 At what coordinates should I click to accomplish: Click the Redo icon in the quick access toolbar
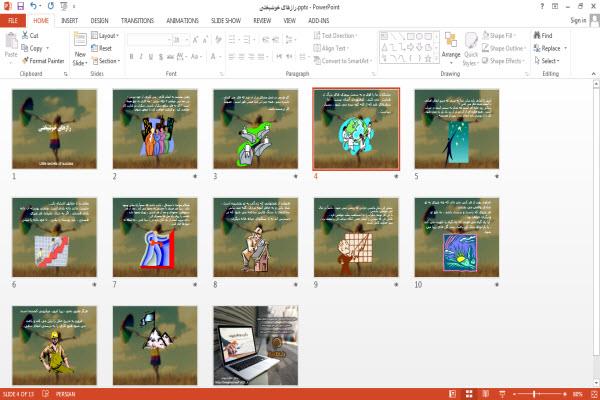click(51, 6)
